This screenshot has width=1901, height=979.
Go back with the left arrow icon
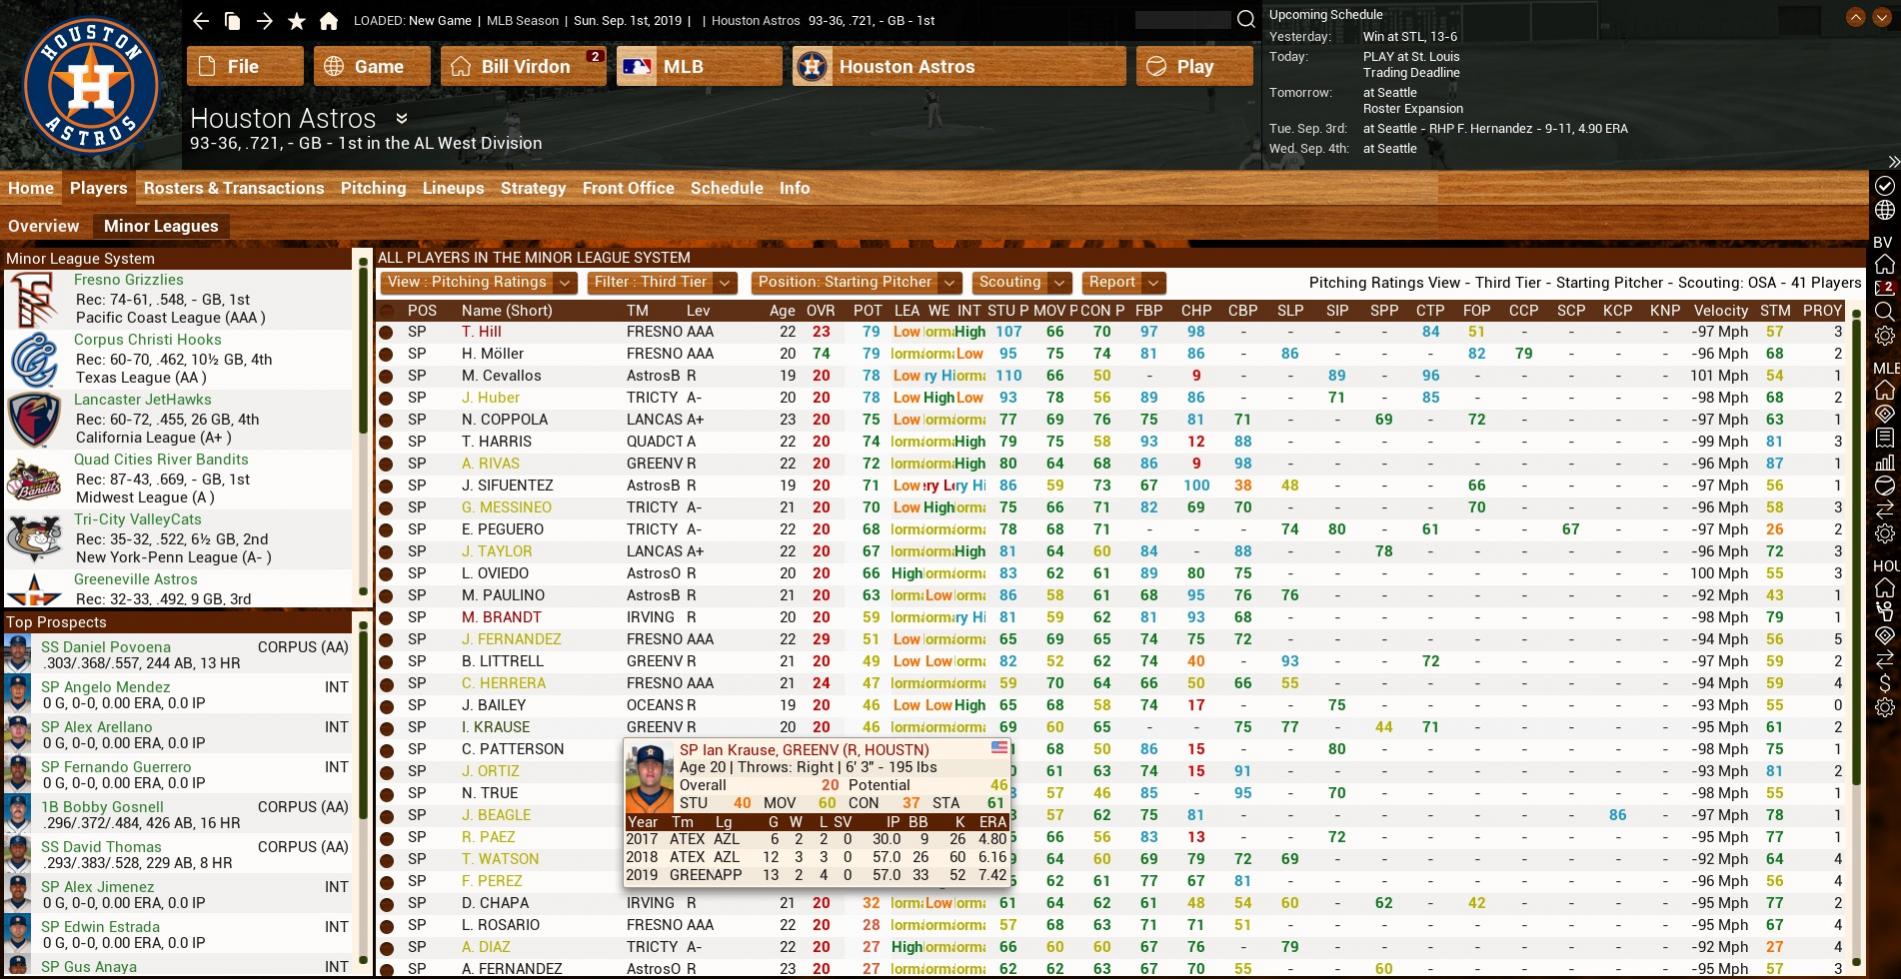201,20
